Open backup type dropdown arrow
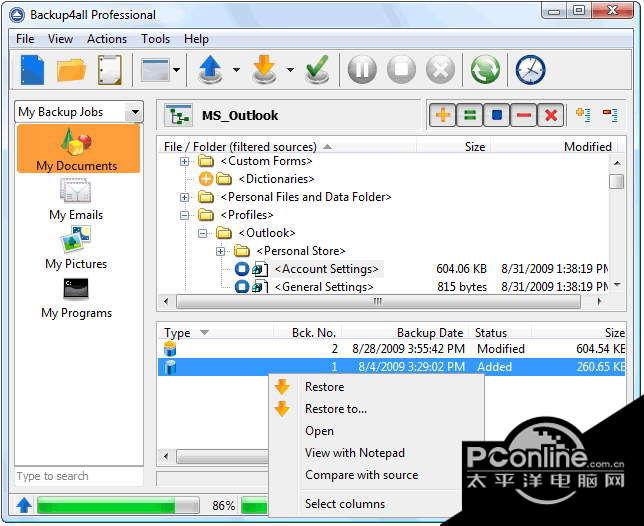Image resolution: width=644 pixels, height=526 pixels. [x=237, y=70]
